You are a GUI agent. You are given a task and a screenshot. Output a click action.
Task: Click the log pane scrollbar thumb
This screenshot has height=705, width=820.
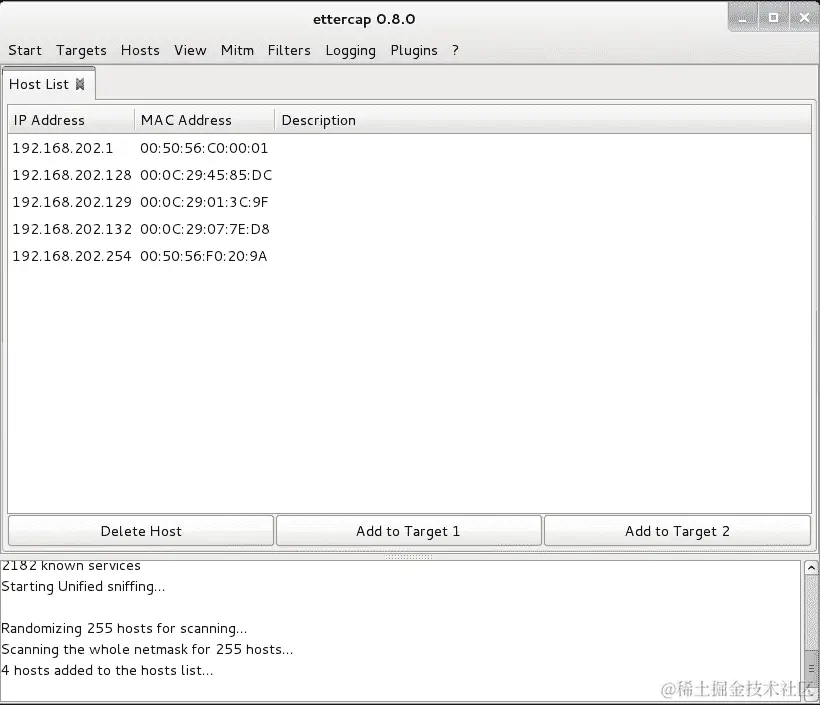[x=811, y=669]
